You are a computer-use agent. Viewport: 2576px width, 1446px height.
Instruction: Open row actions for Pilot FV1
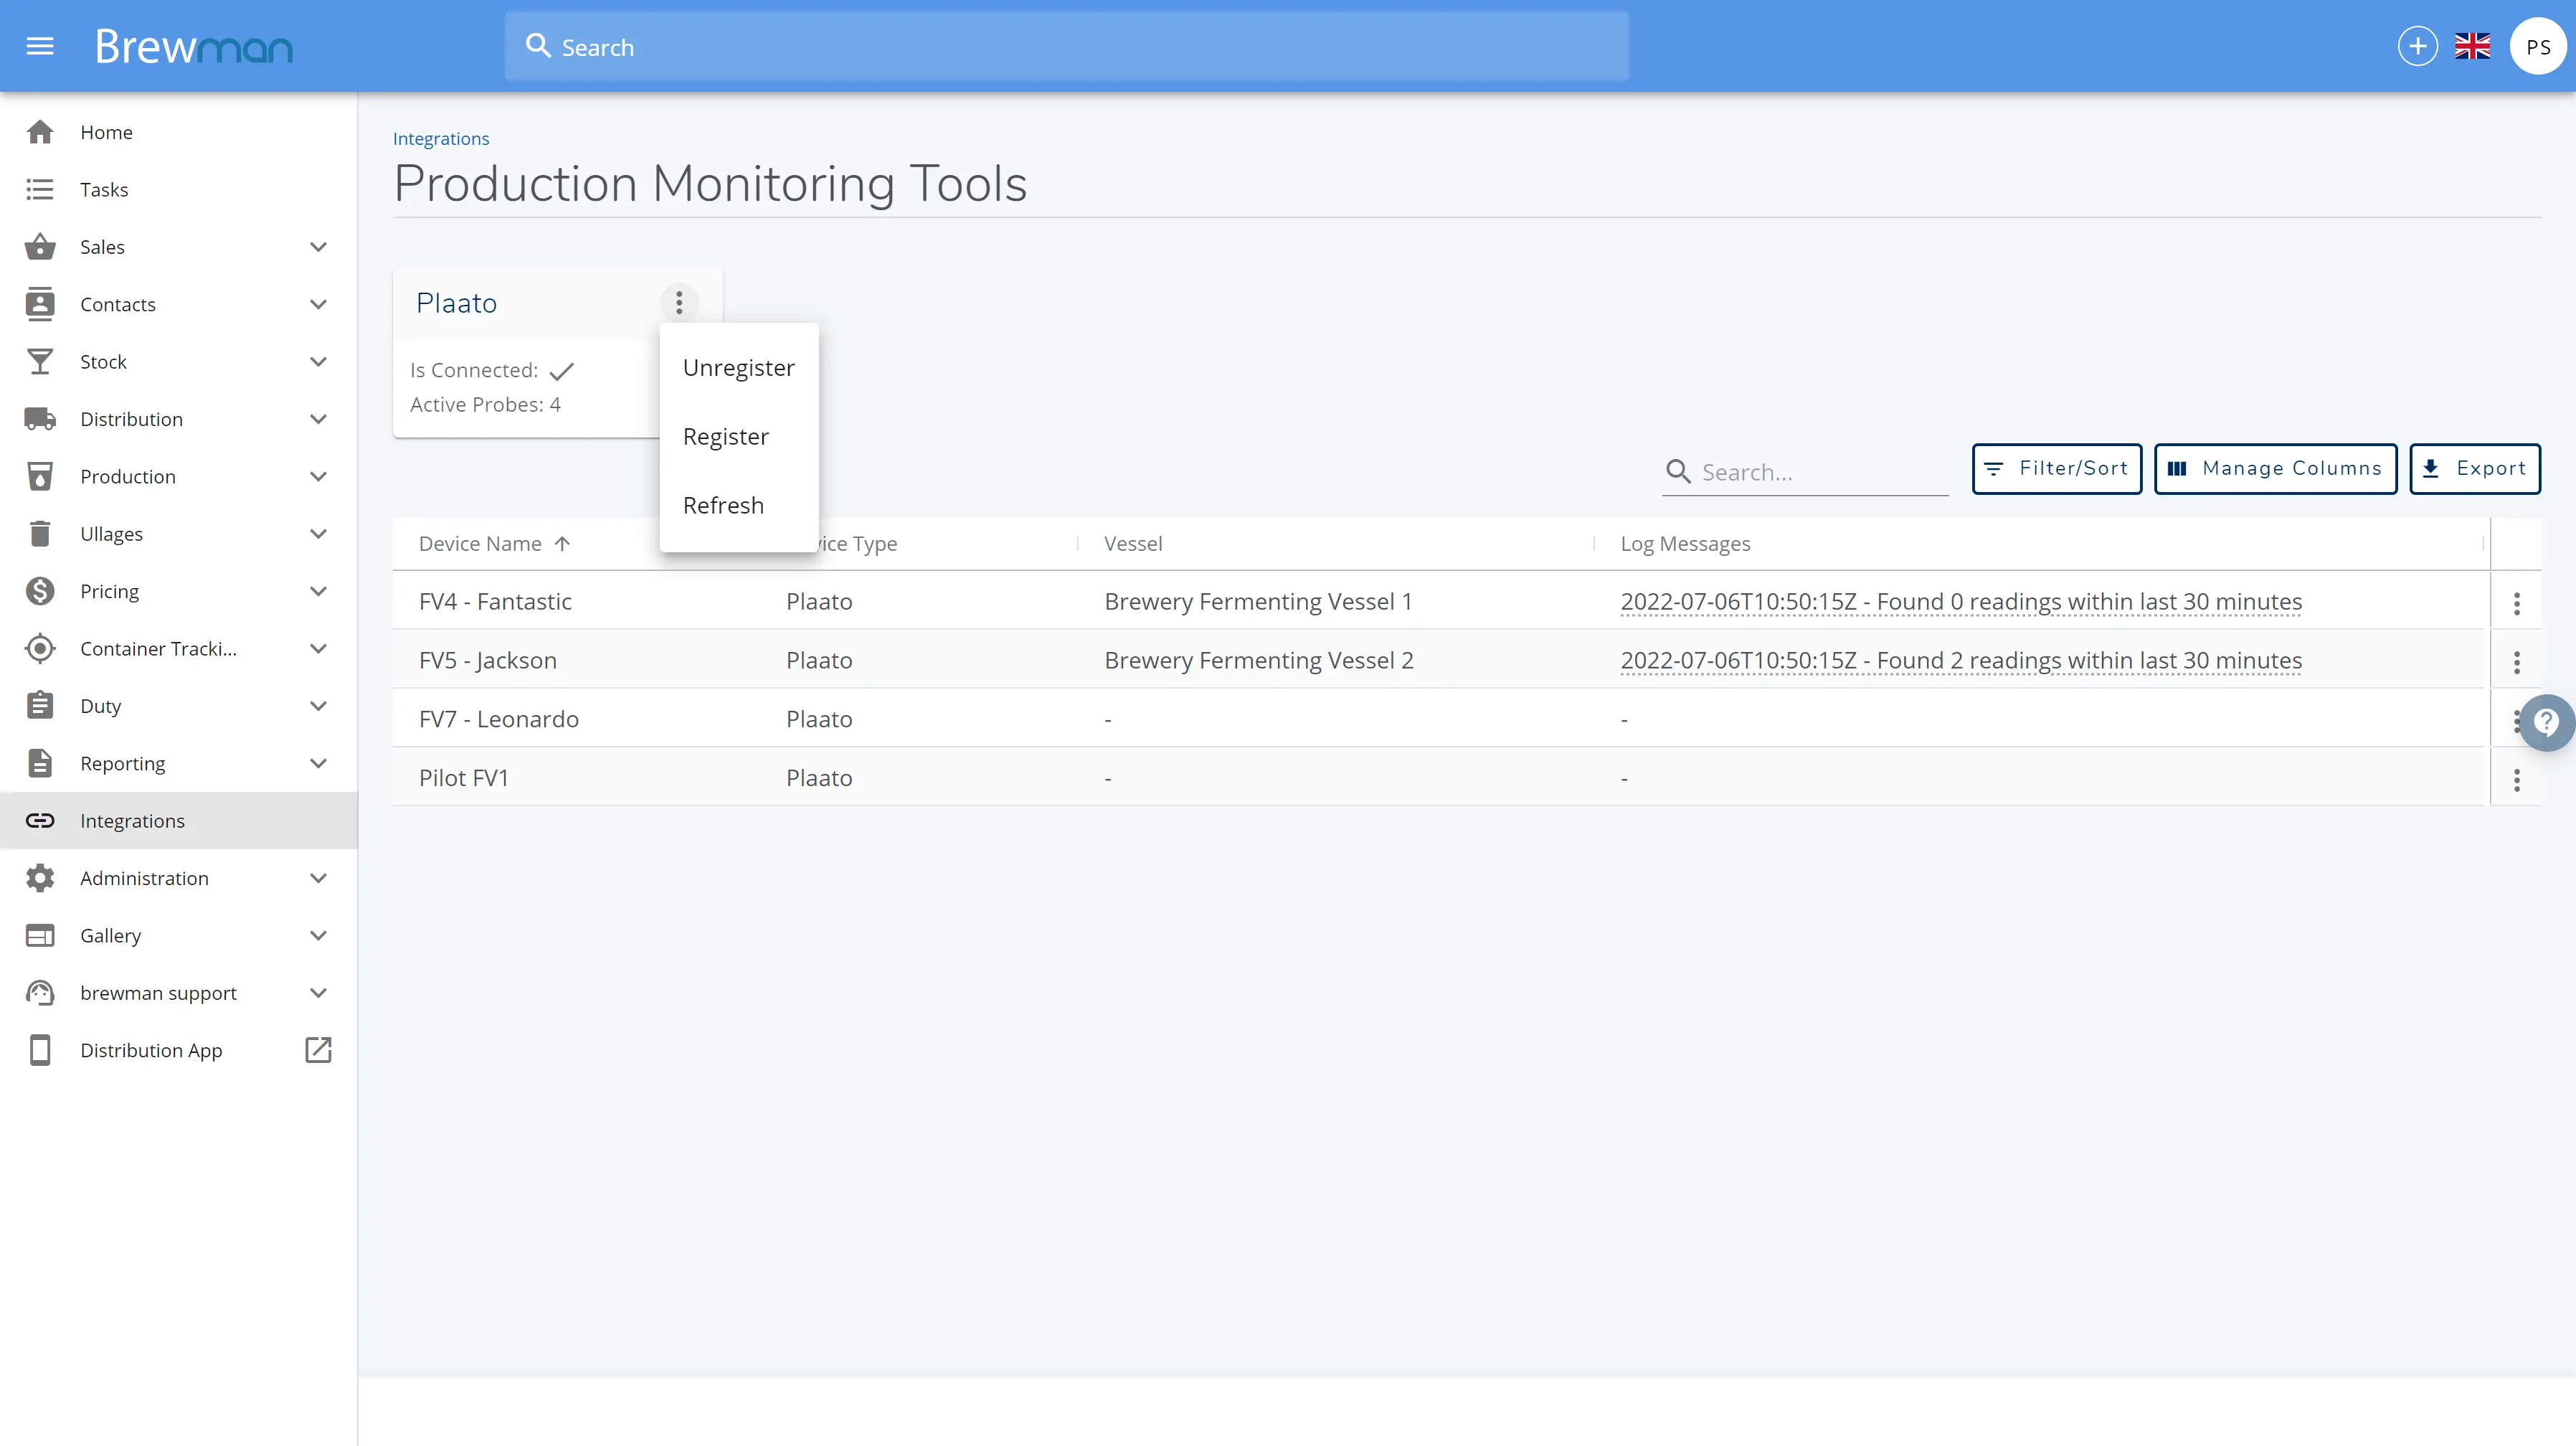pos(2516,780)
